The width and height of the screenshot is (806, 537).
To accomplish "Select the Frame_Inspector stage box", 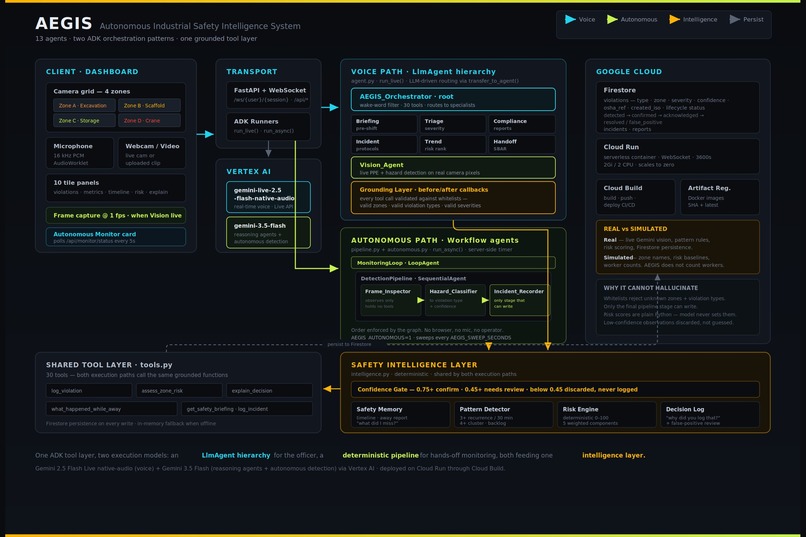I will click(391, 300).
